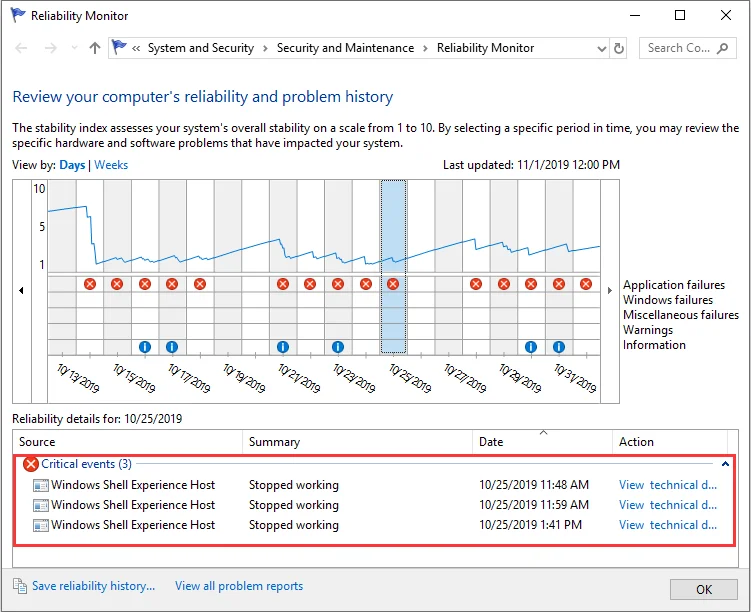Click the flag icon in address bar
Screen dimensions: 751x612
(x=119, y=47)
